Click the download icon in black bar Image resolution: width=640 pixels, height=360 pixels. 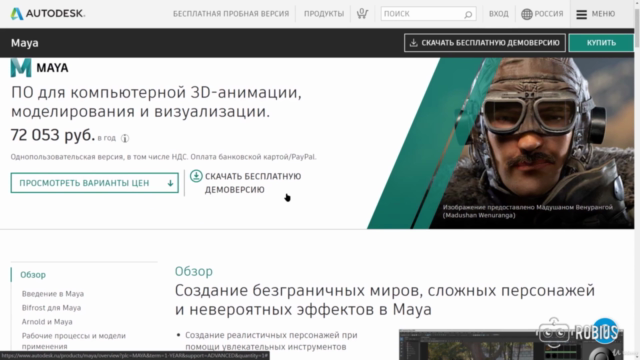413,42
